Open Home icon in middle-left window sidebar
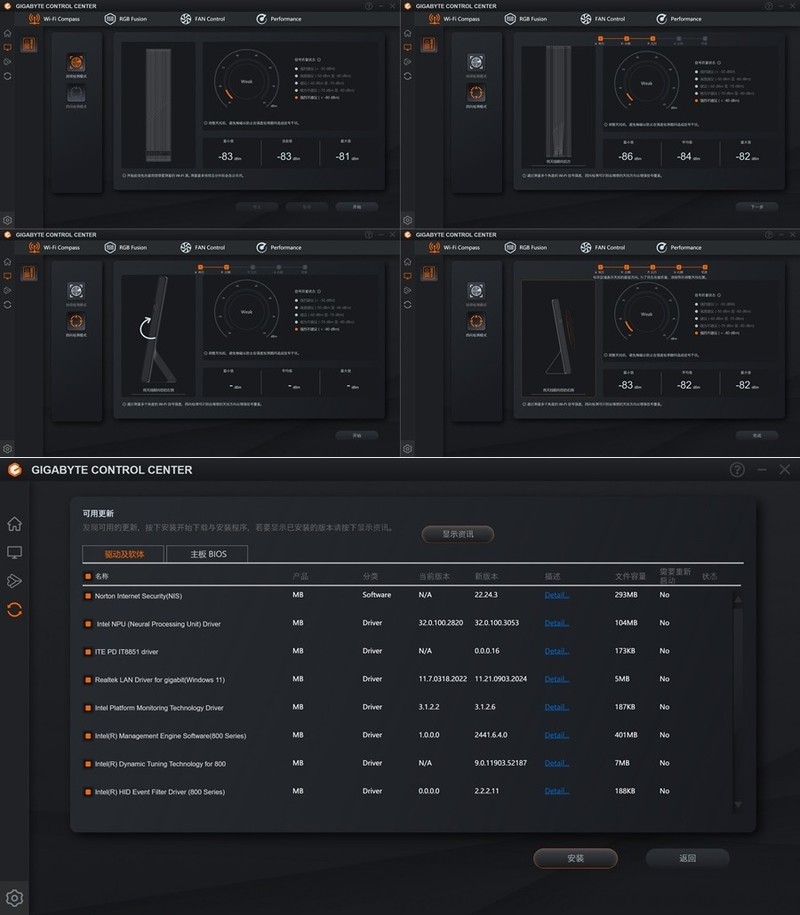Screen dimensions: 800x915 pos(8,262)
